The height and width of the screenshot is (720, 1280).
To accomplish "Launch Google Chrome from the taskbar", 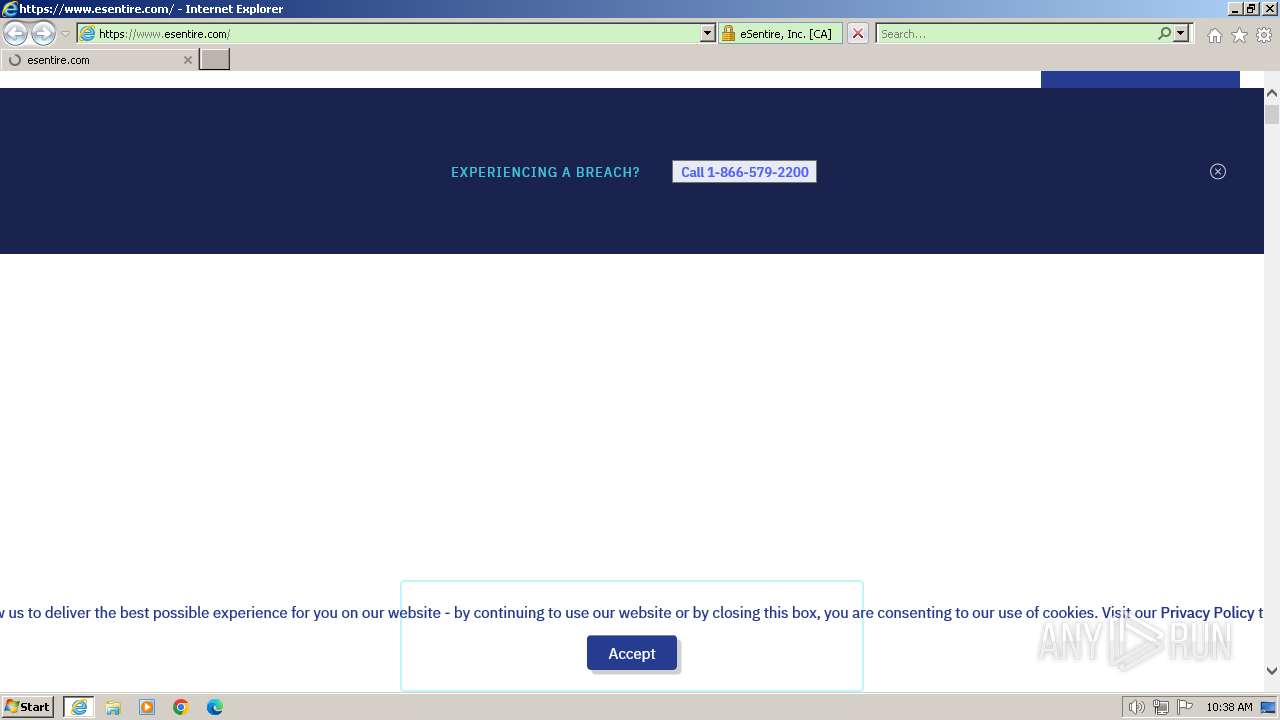I will click(181, 707).
